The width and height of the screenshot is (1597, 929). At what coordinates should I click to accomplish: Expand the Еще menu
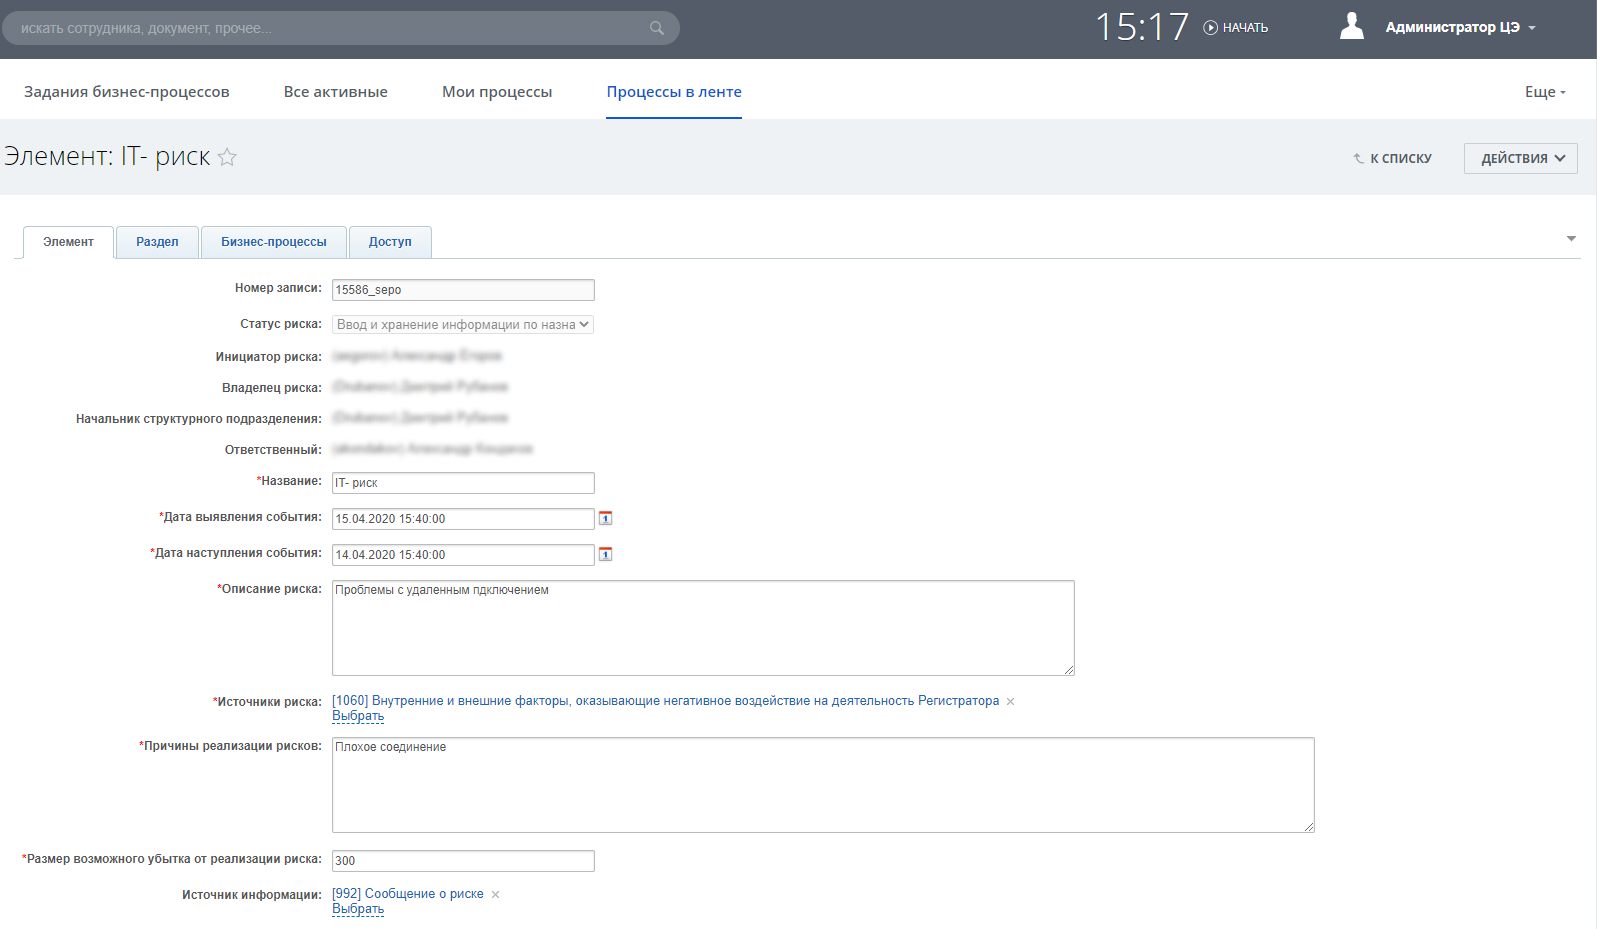click(1545, 92)
